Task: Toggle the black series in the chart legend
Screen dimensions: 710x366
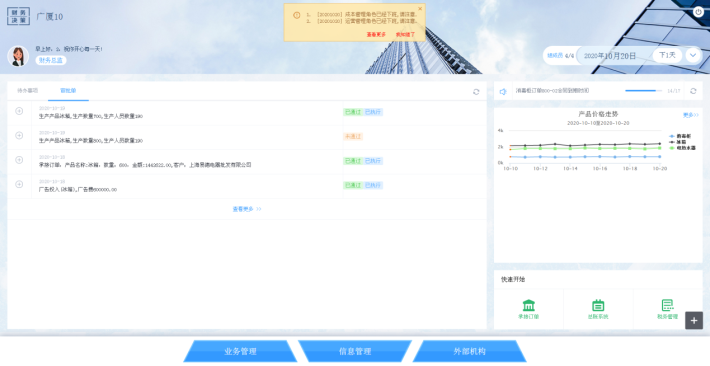Action: tap(677, 142)
